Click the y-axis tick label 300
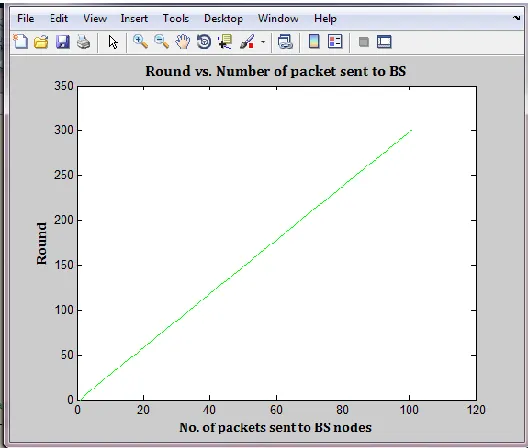The image size is (530, 448). coord(64,130)
